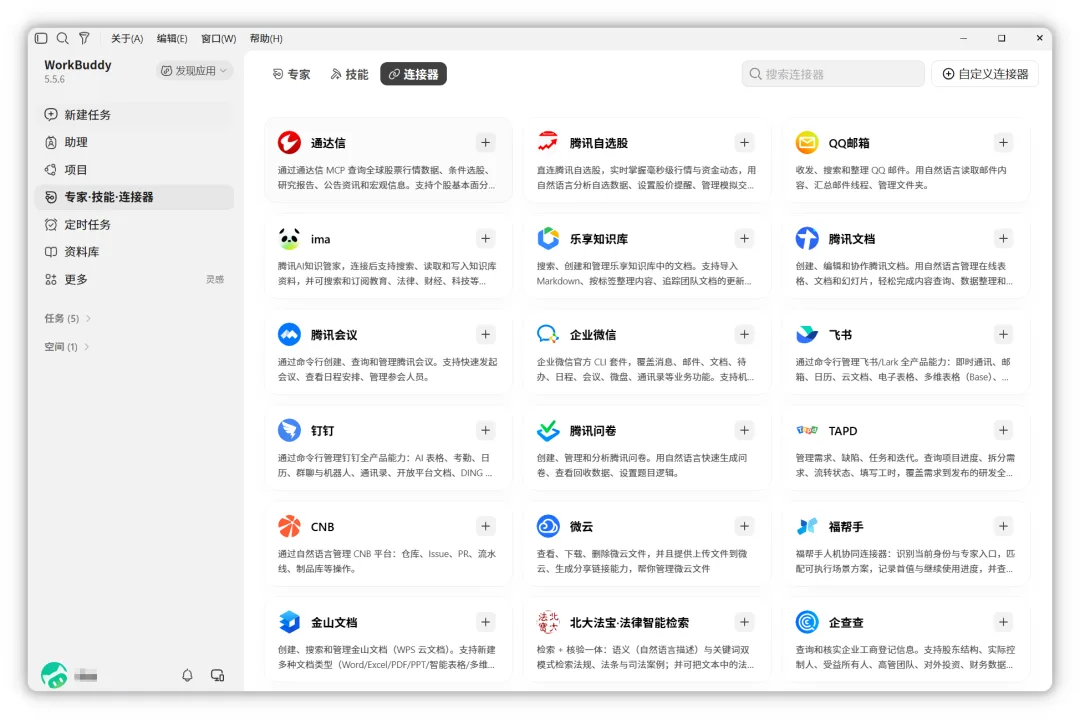The width and height of the screenshot is (1080, 719).
Task: Open the 帮助(H) menu
Action: (266, 39)
